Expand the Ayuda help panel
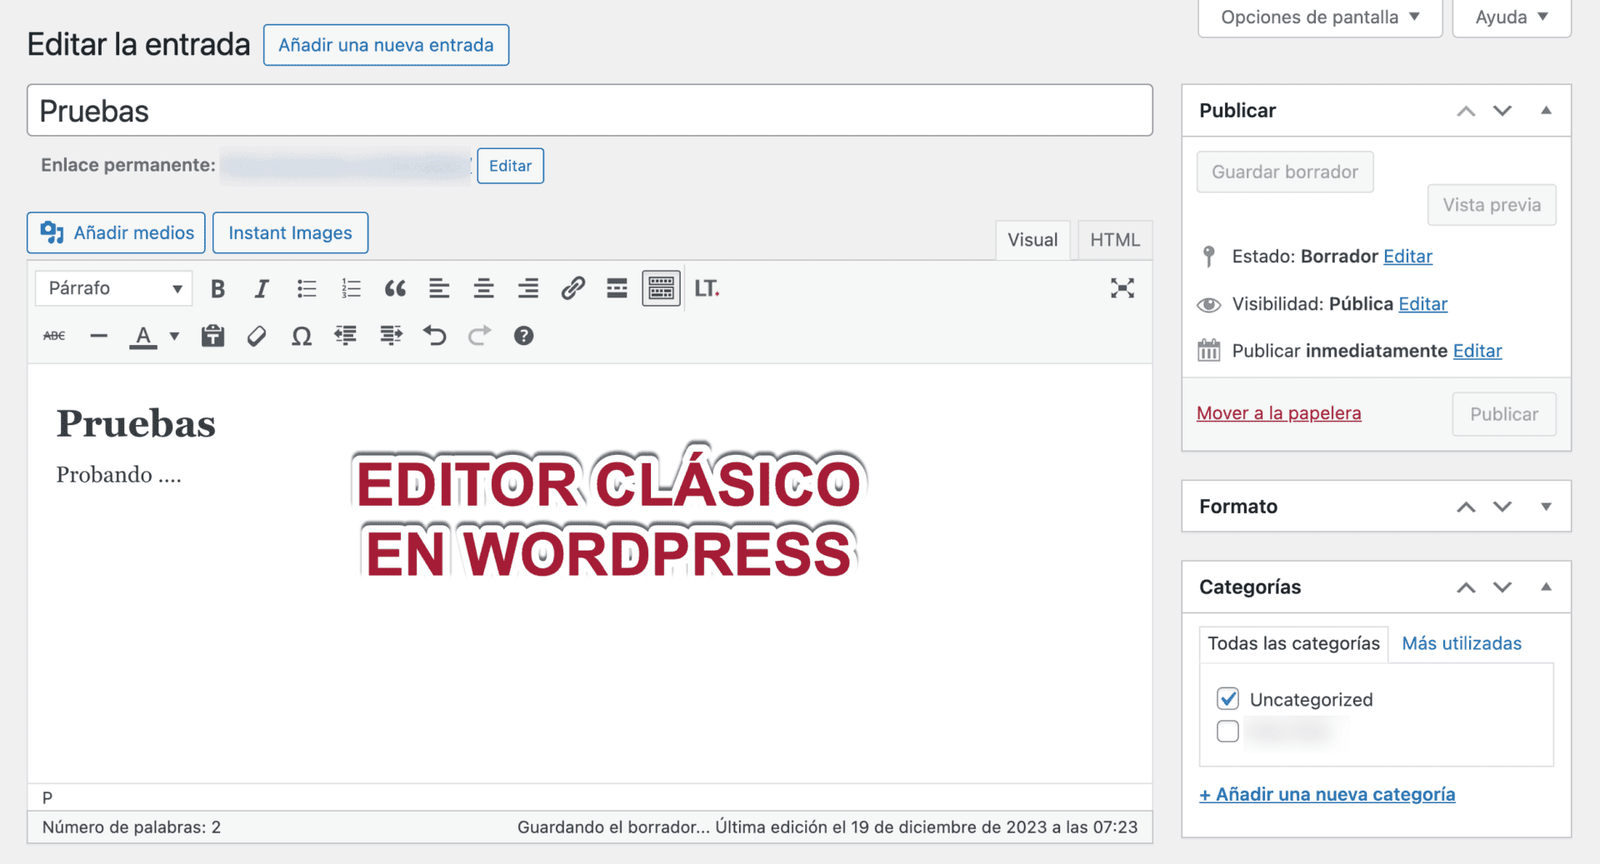The width and height of the screenshot is (1600, 864). [1511, 17]
